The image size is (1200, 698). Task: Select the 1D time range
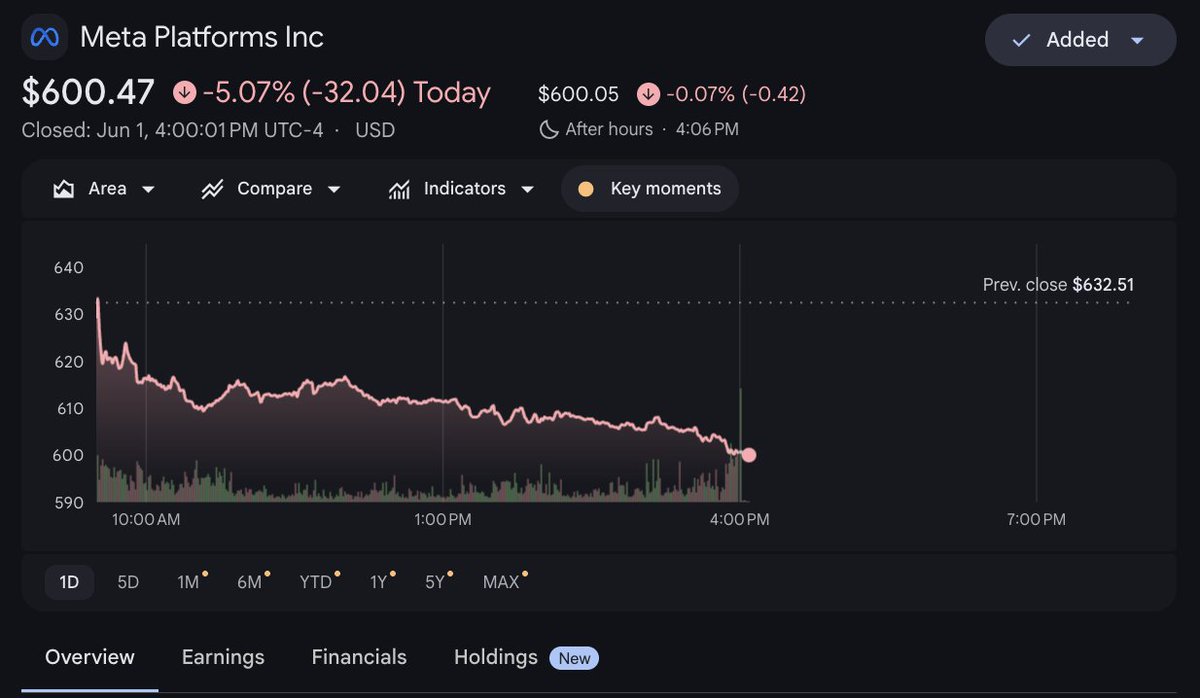pyautogui.click(x=69, y=582)
